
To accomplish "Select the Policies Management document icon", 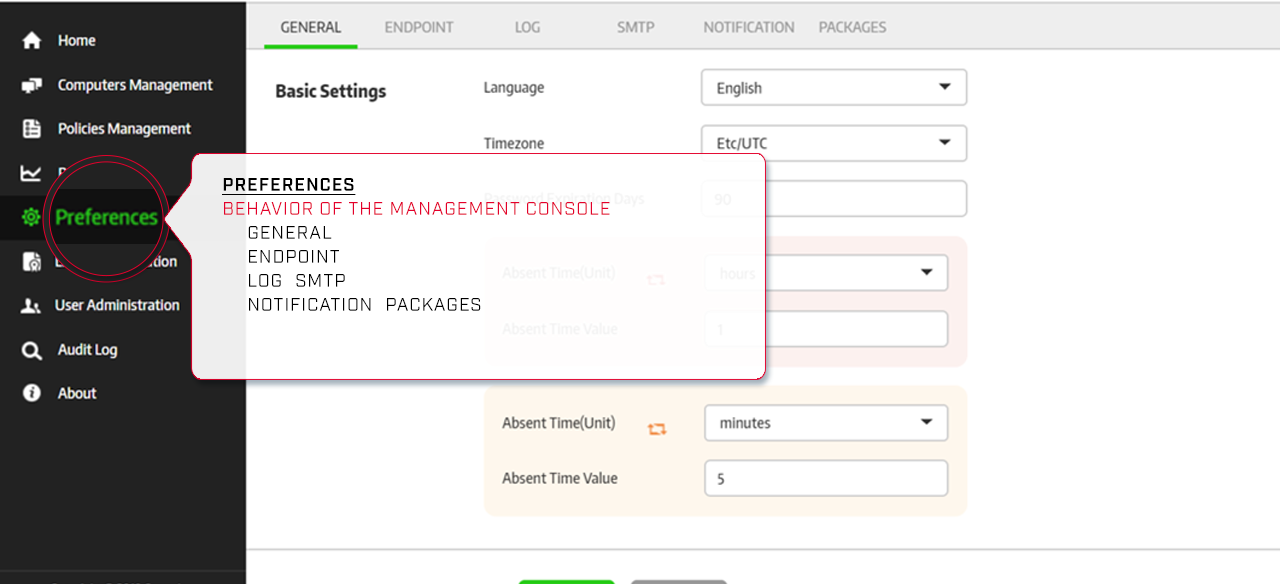I will (32, 129).
